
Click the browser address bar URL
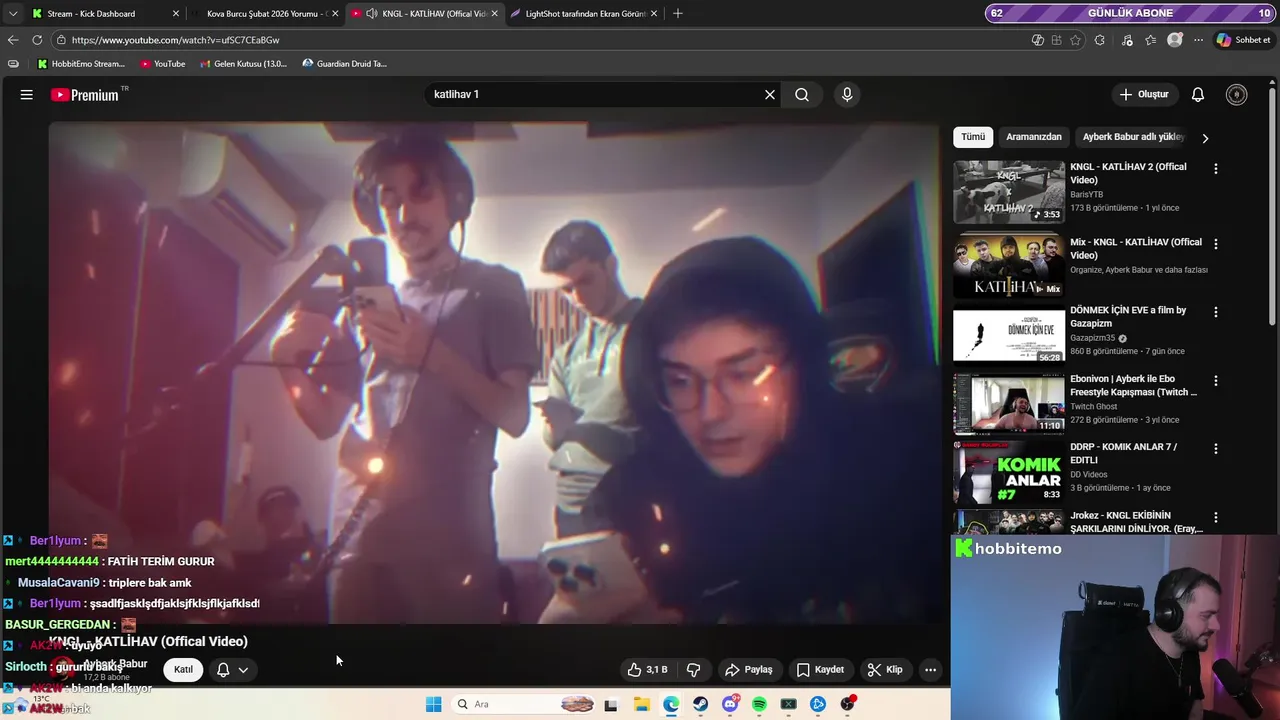(x=176, y=40)
